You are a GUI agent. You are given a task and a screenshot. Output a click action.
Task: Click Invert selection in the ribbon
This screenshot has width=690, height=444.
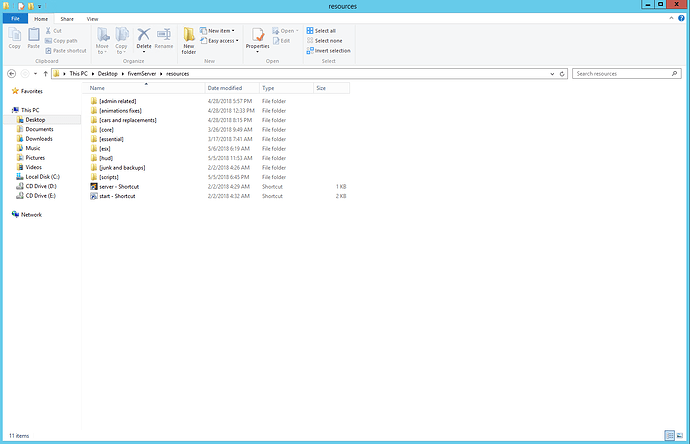329,51
